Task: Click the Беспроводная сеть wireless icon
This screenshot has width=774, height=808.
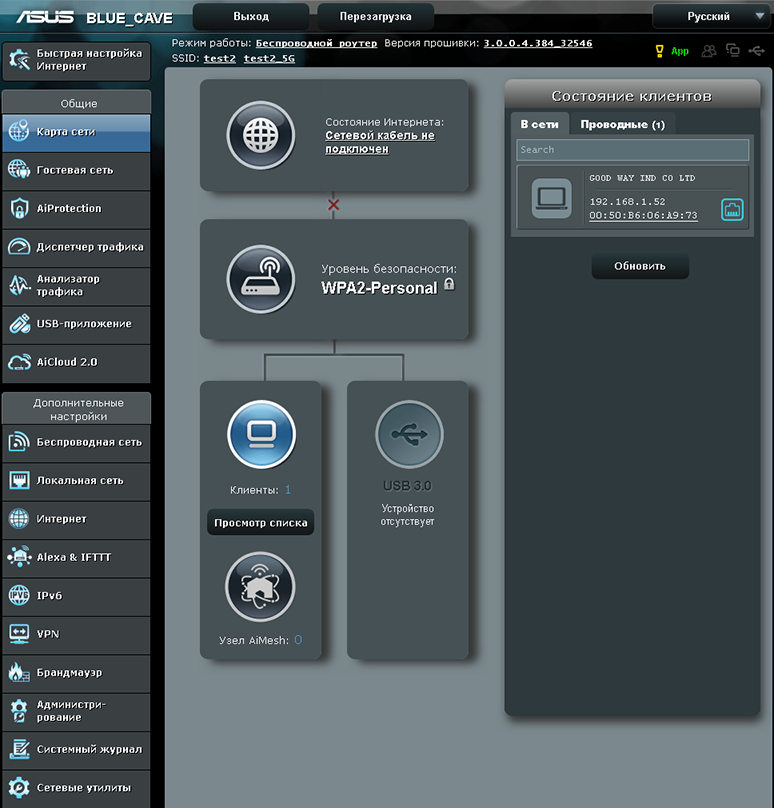Action: point(19,442)
